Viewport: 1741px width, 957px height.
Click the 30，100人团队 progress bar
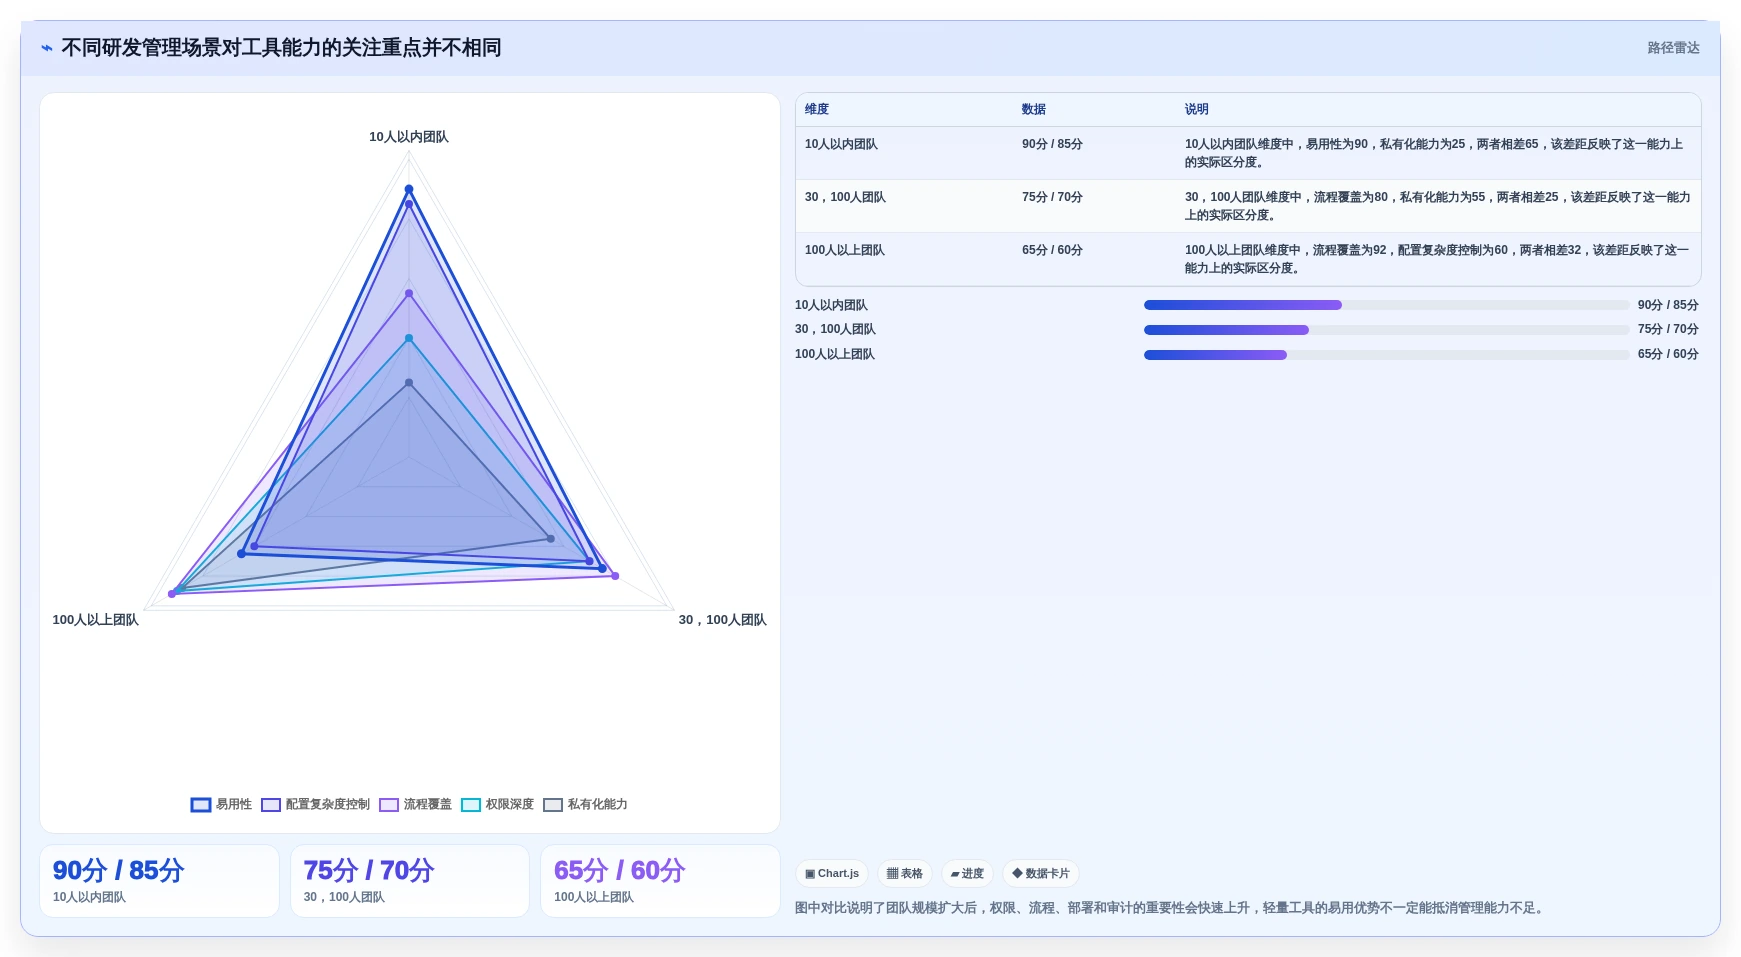tap(1386, 330)
